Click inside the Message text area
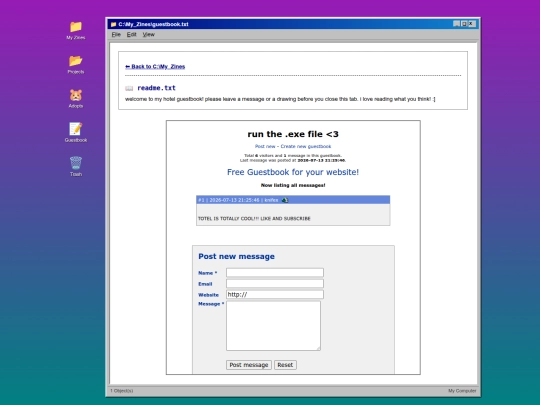540x405 pixels. click(273, 326)
